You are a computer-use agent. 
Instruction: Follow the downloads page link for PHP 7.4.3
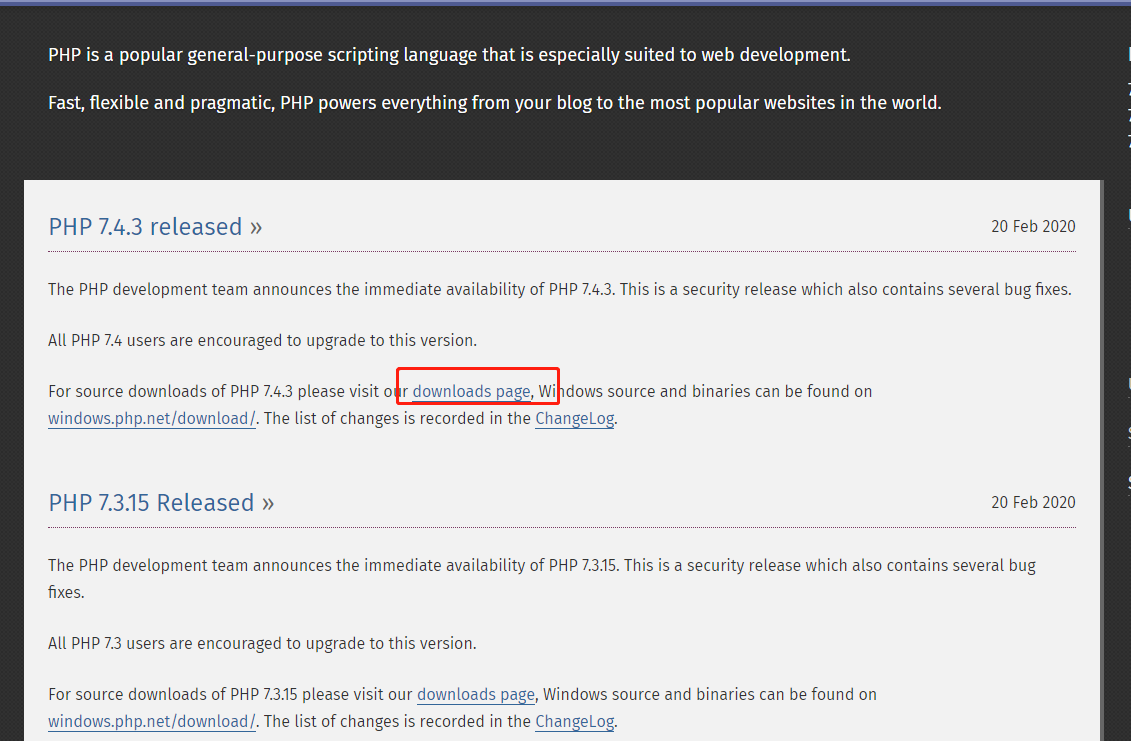(472, 391)
